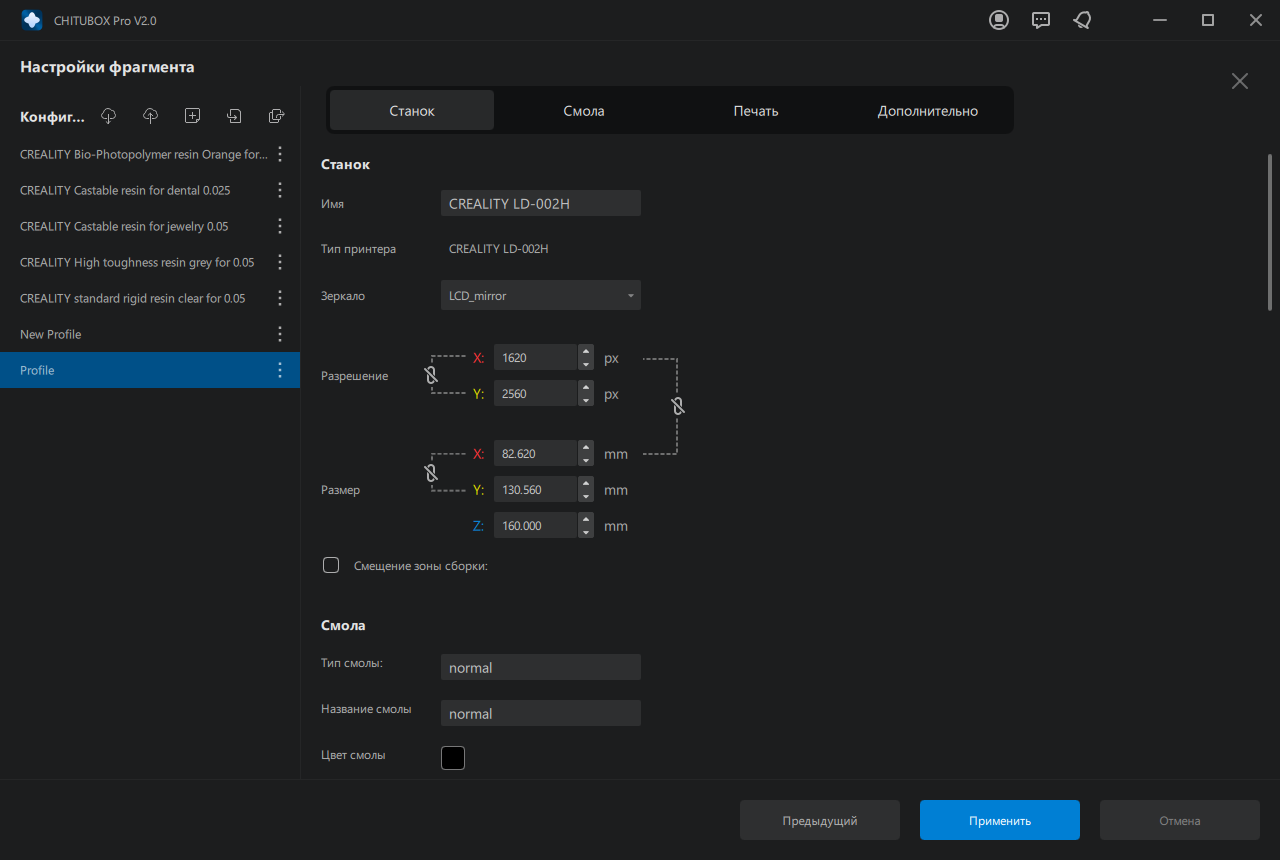
Task: Decrease size Z value in mm
Action: [586, 532]
